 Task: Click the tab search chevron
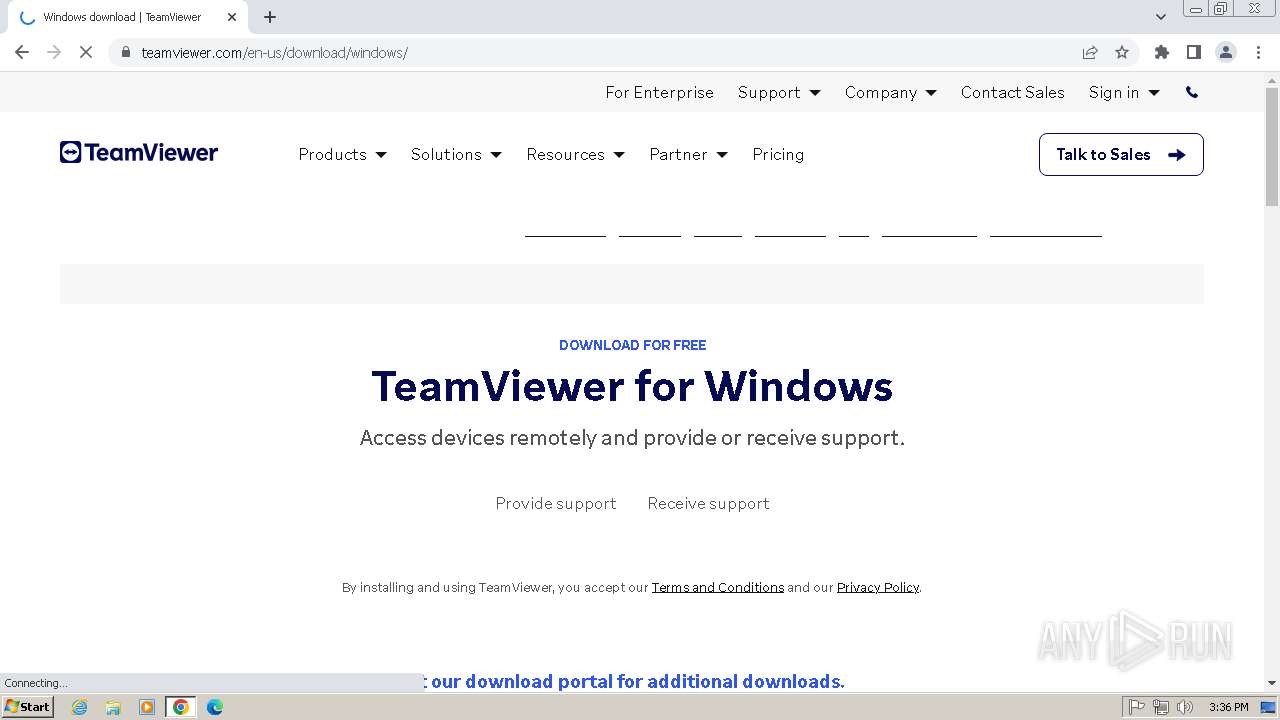click(x=1161, y=17)
